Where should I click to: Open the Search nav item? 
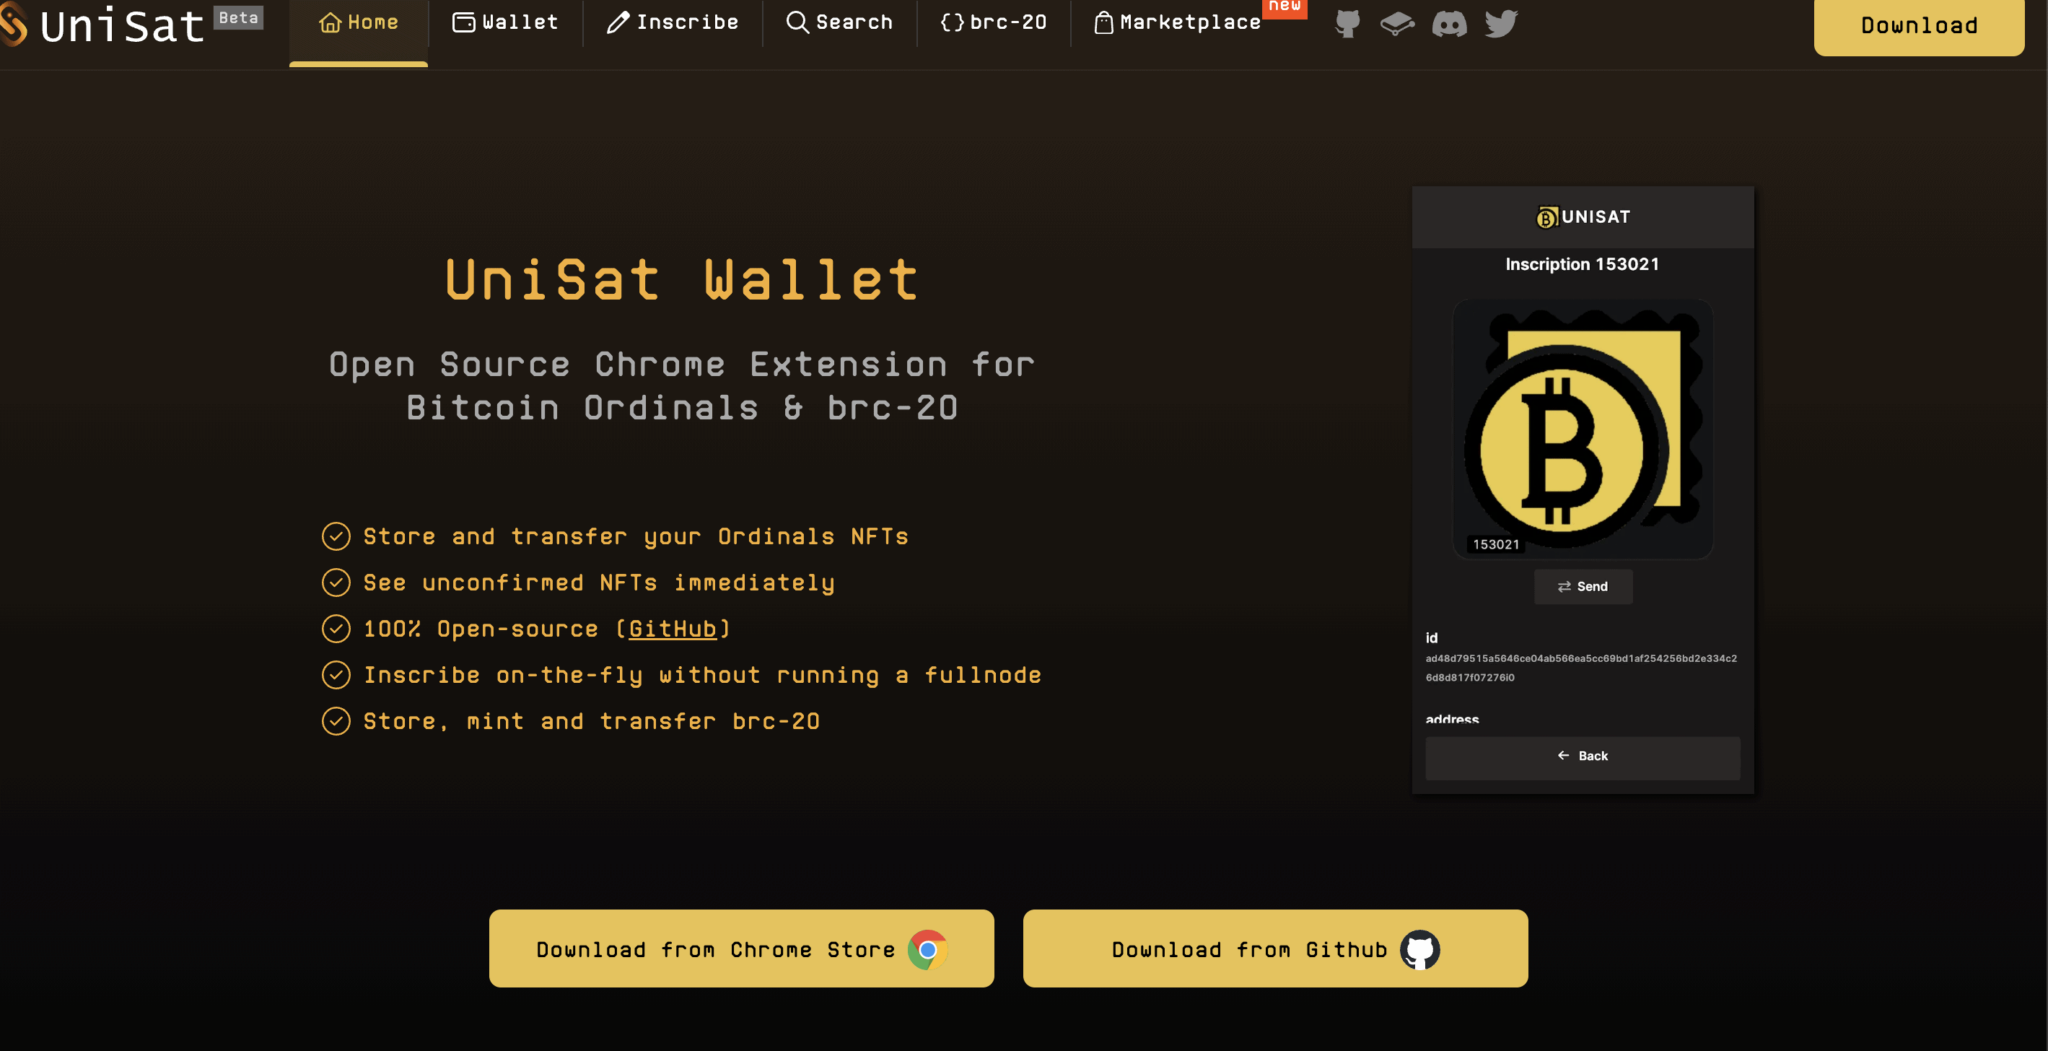839,23
